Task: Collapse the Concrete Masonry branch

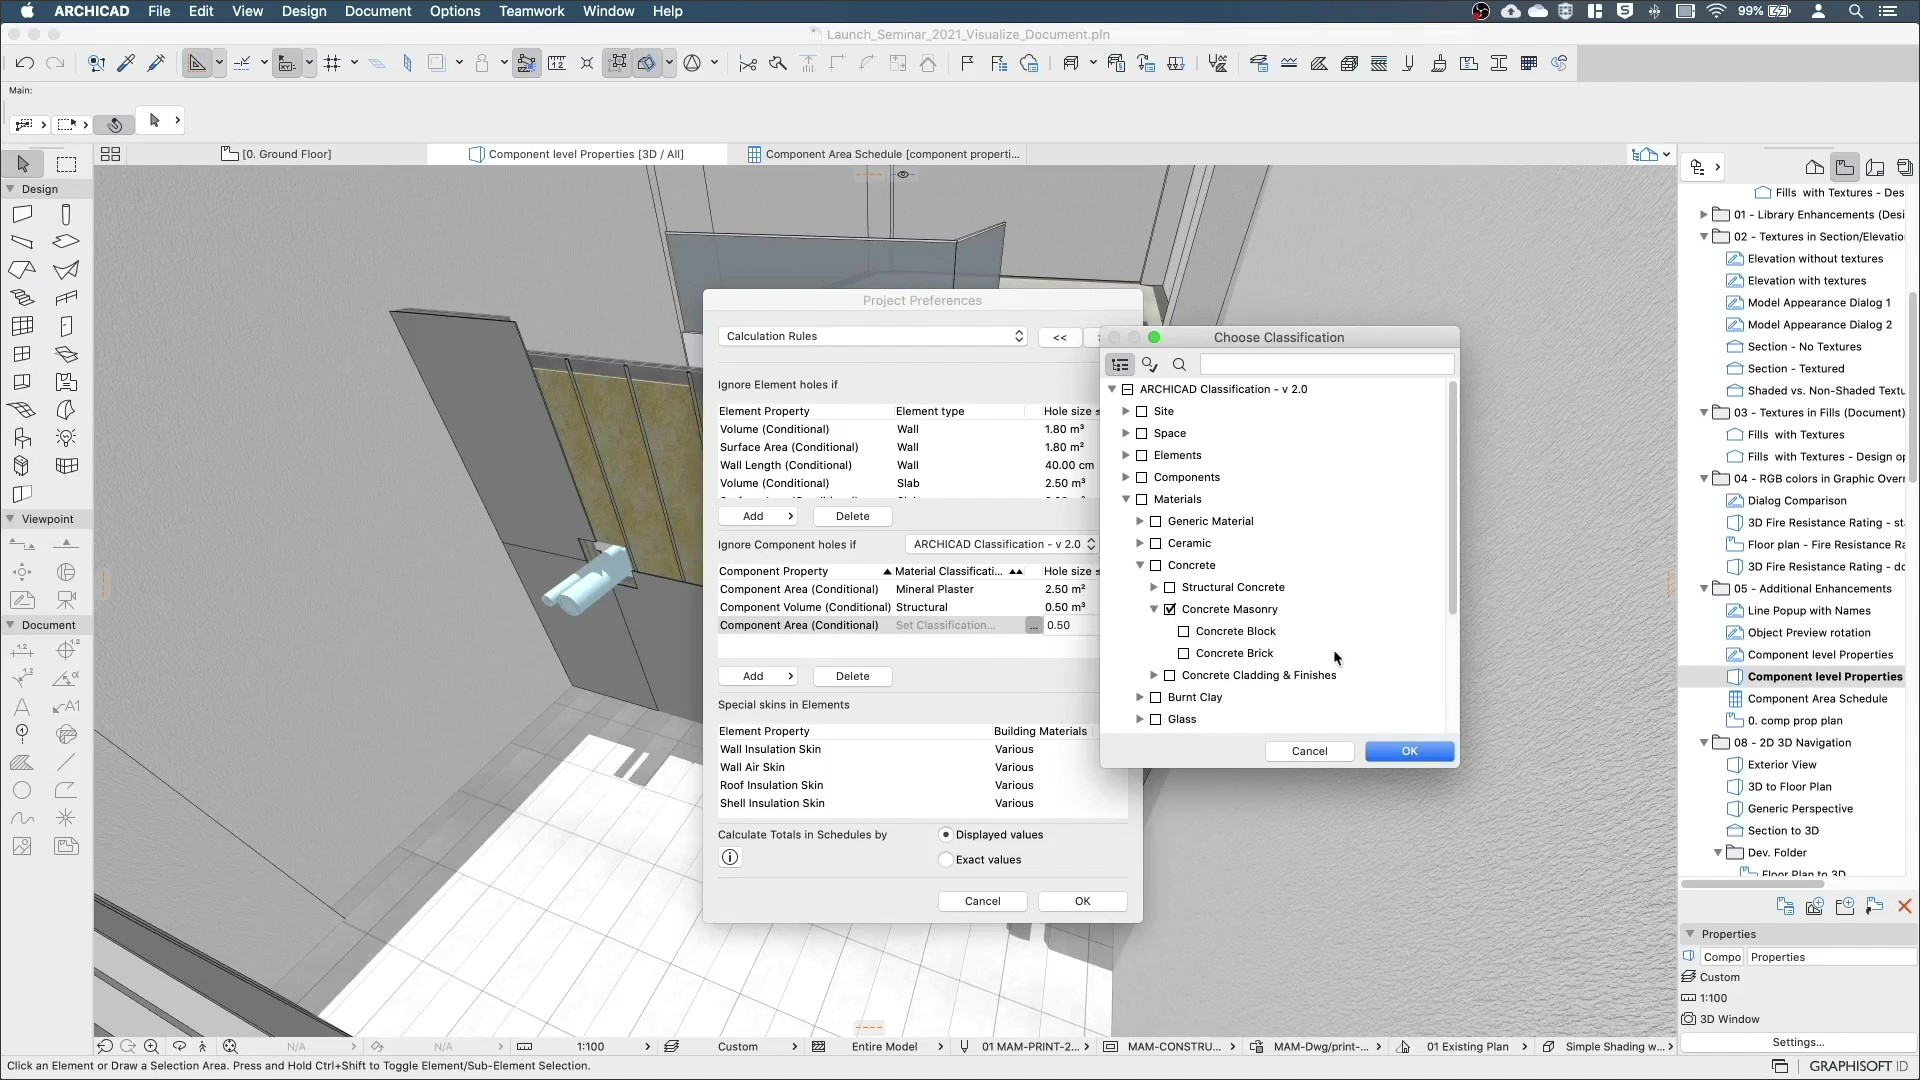Action: 1154,609
